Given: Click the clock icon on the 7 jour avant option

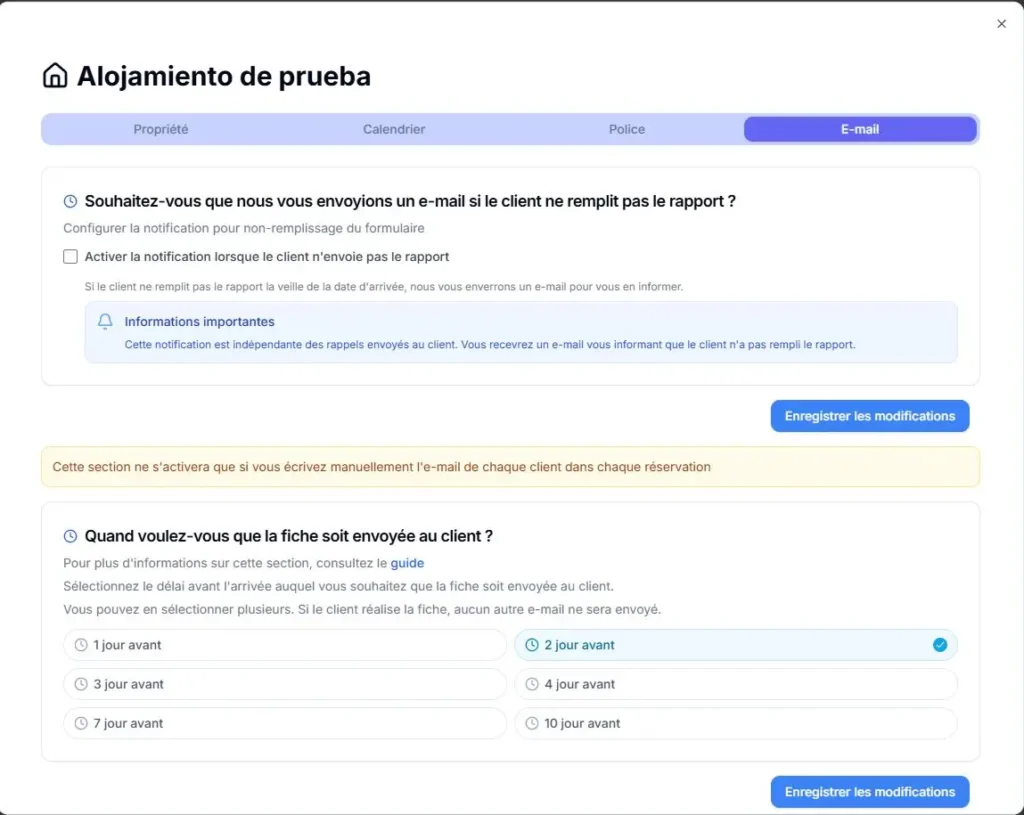Looking at the screenshot, I should [x=80, y=723].
